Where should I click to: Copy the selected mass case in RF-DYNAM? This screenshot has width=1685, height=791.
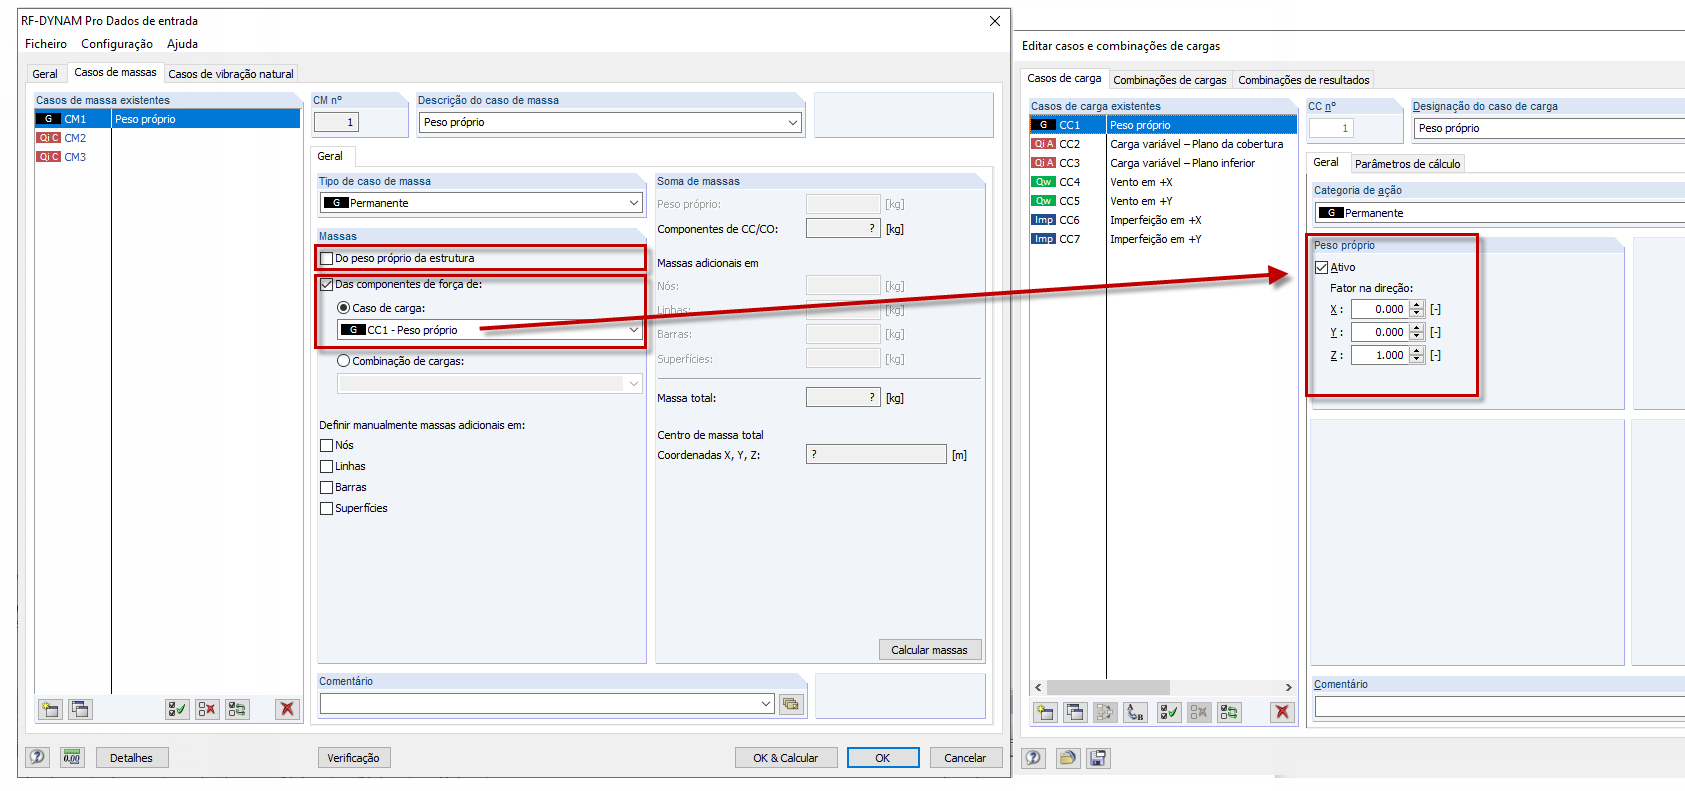[x=80, y=709]
